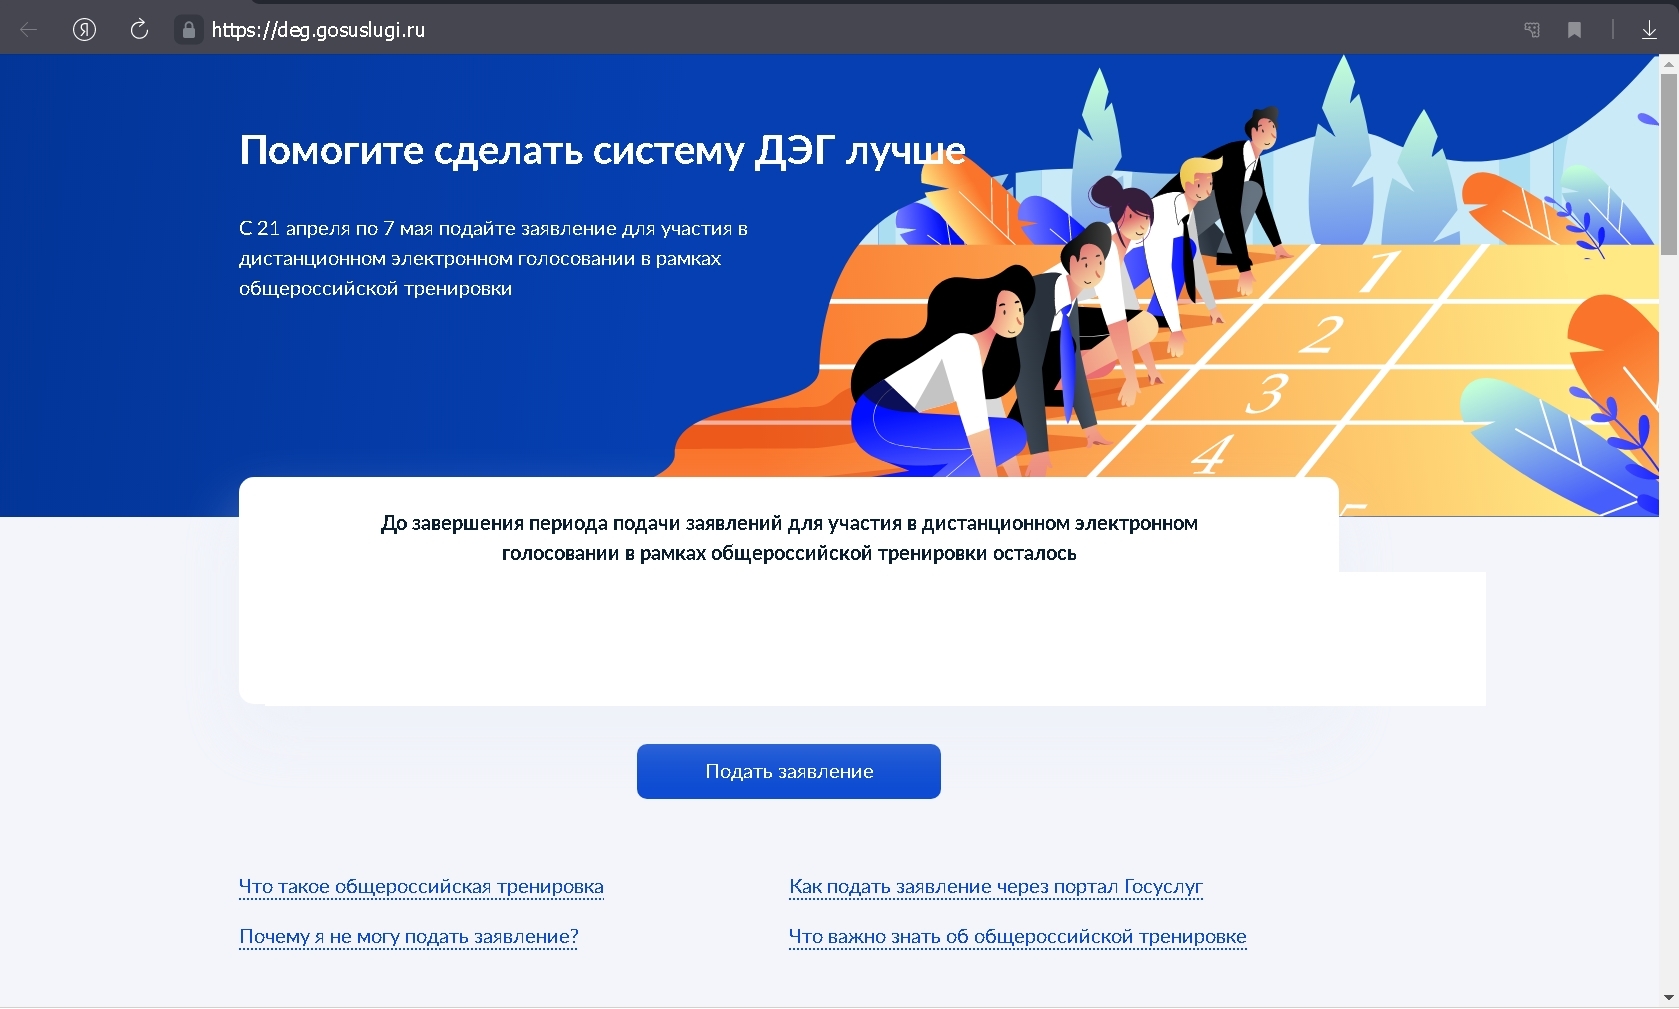Open «Почему я не могу подать заявление?» link
The height and width of the screenshot is (1009, 1679).
(x=408, y=936)
